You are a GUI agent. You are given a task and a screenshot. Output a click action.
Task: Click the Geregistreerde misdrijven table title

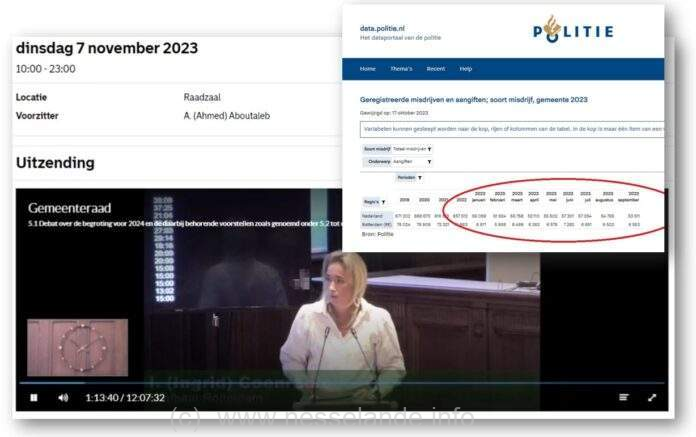474,100
